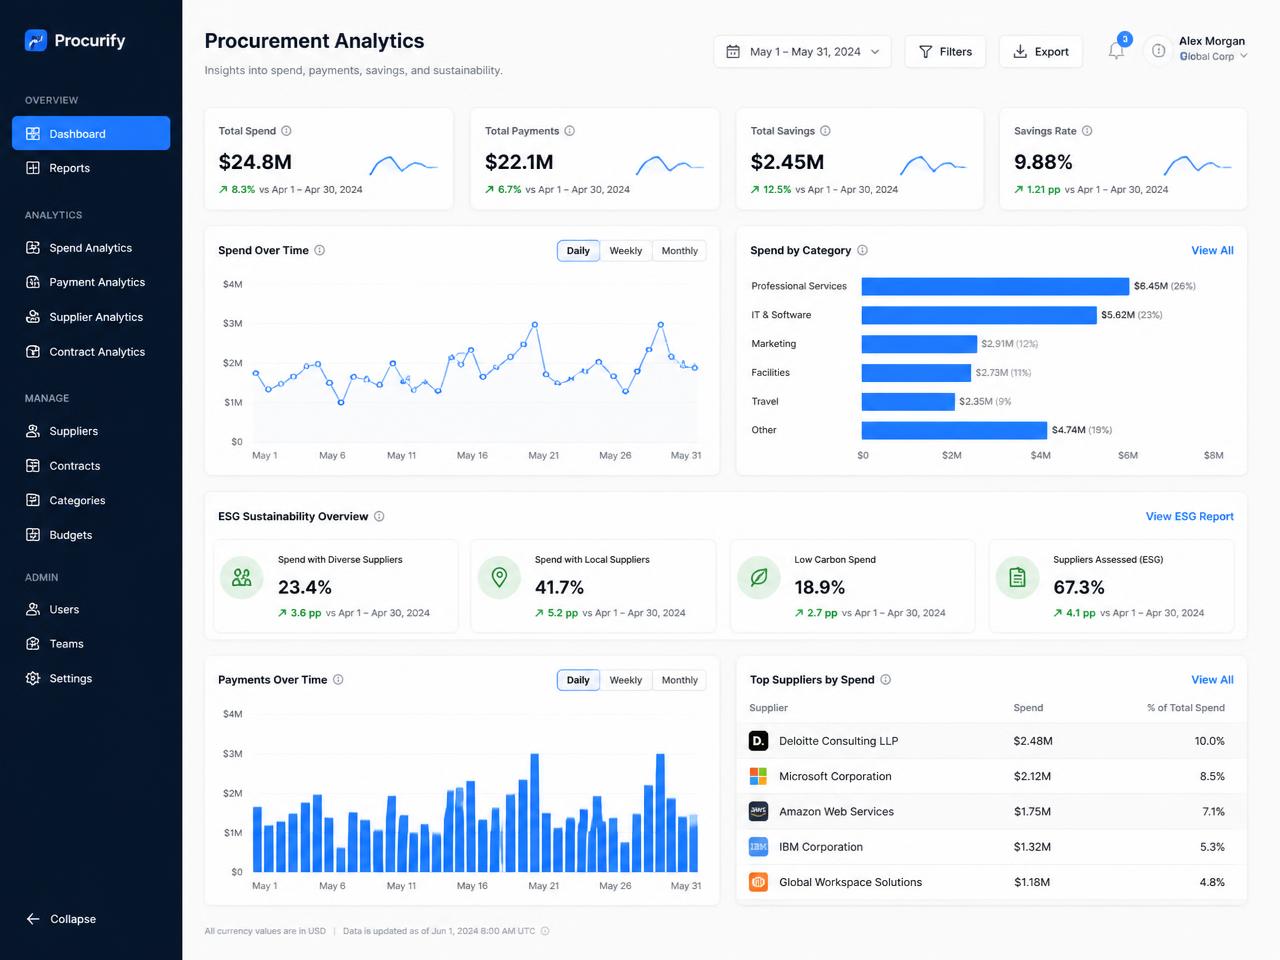Click the Suppliers Assessed document icon

(x=1017, y=578)
